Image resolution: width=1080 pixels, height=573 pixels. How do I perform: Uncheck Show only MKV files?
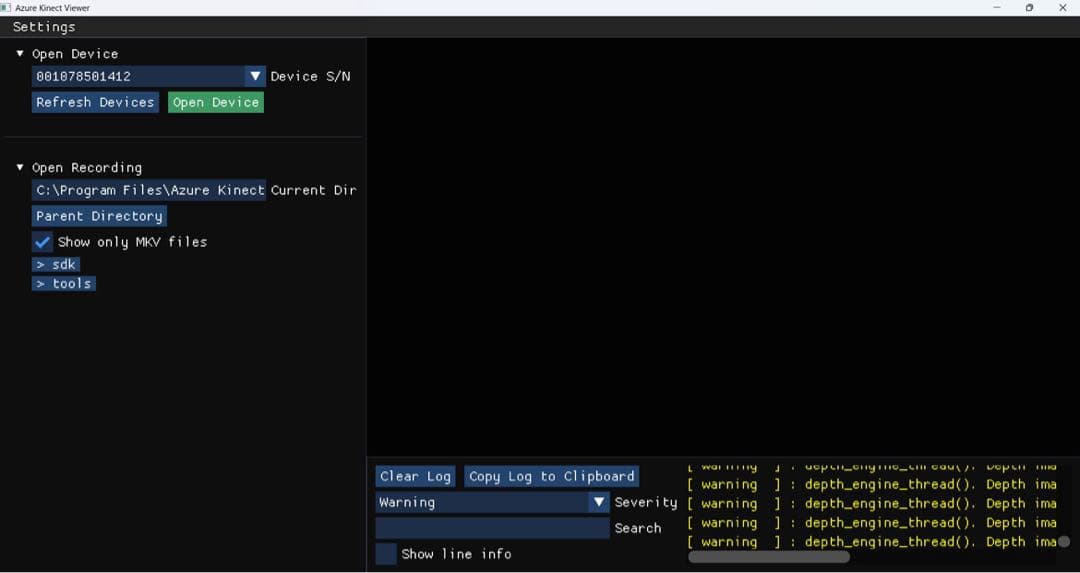pos(43,242)
